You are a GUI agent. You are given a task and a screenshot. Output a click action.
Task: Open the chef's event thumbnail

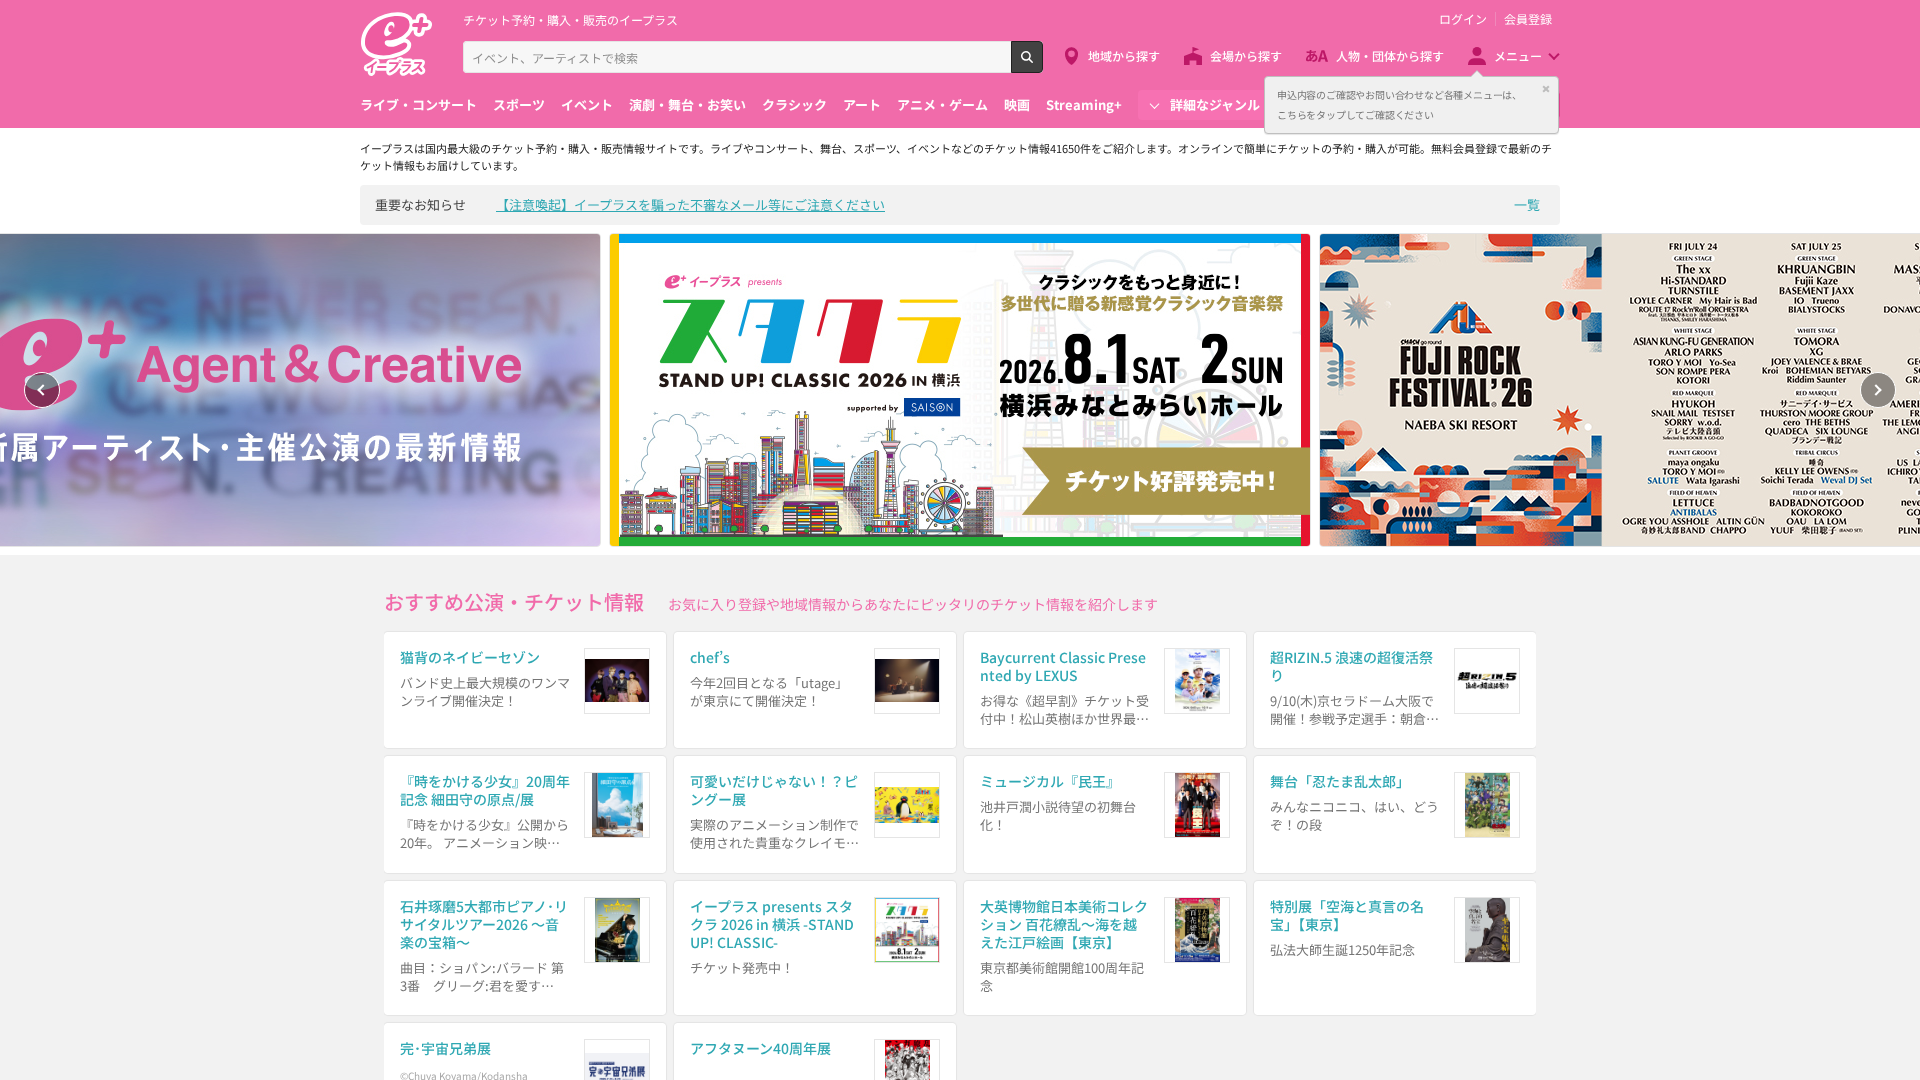pos(907,681)
